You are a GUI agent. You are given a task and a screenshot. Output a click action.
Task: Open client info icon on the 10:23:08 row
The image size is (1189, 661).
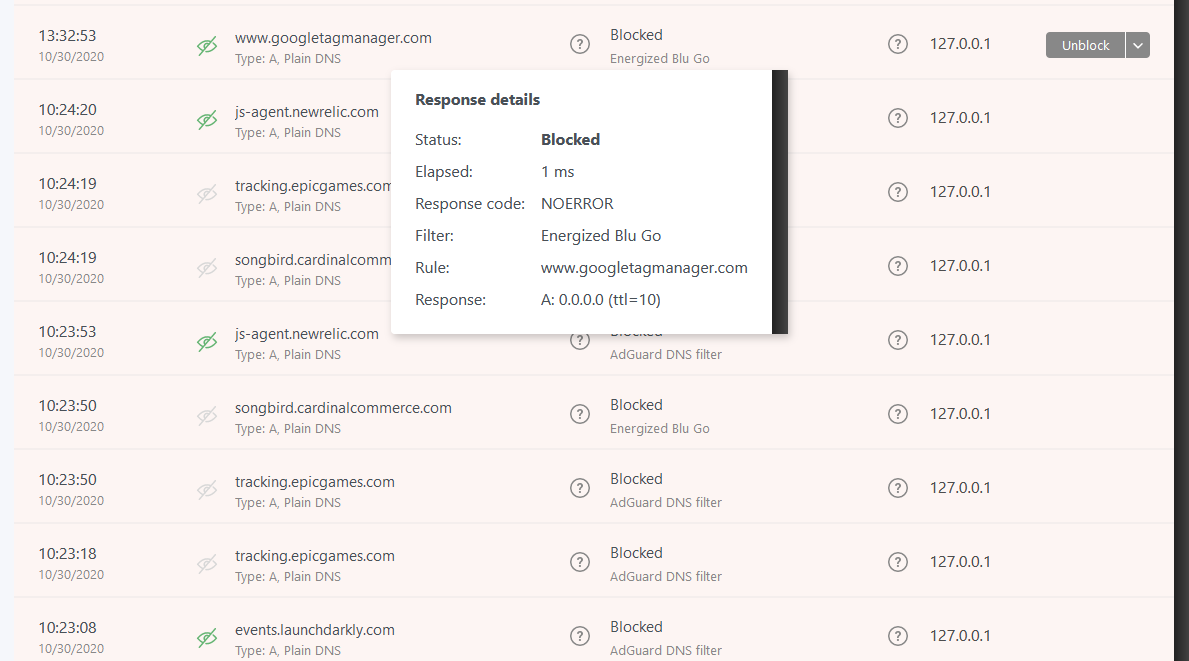point(898,636)
